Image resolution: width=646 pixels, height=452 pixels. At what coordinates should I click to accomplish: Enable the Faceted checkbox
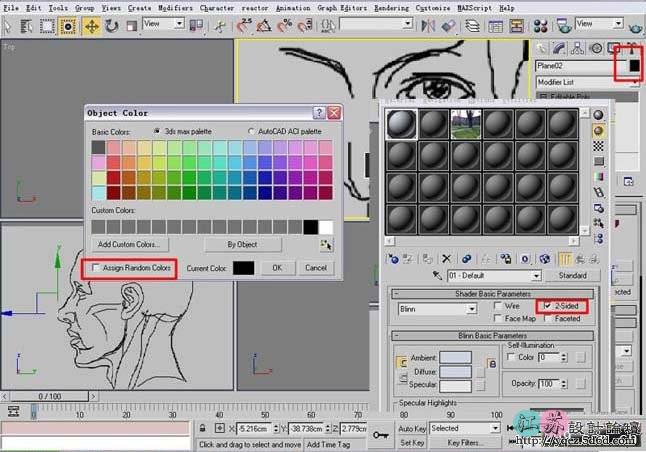pyautogui.click(x=548, y=319)
